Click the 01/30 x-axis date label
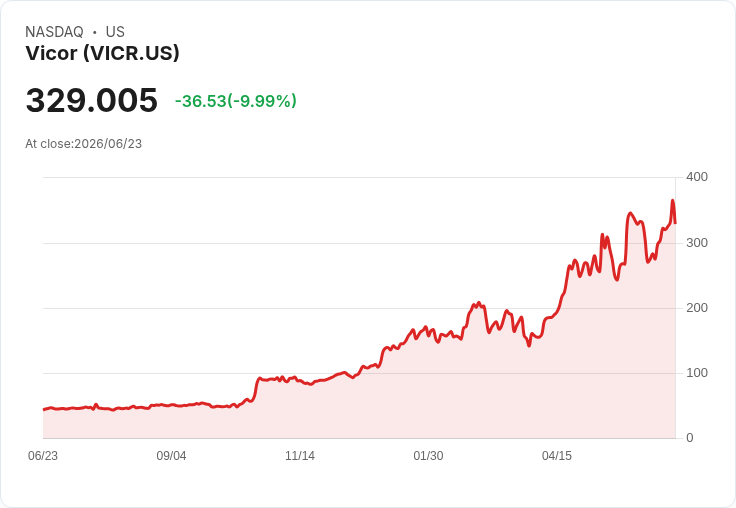Screen dimensions: 736x508 point(428,456)
